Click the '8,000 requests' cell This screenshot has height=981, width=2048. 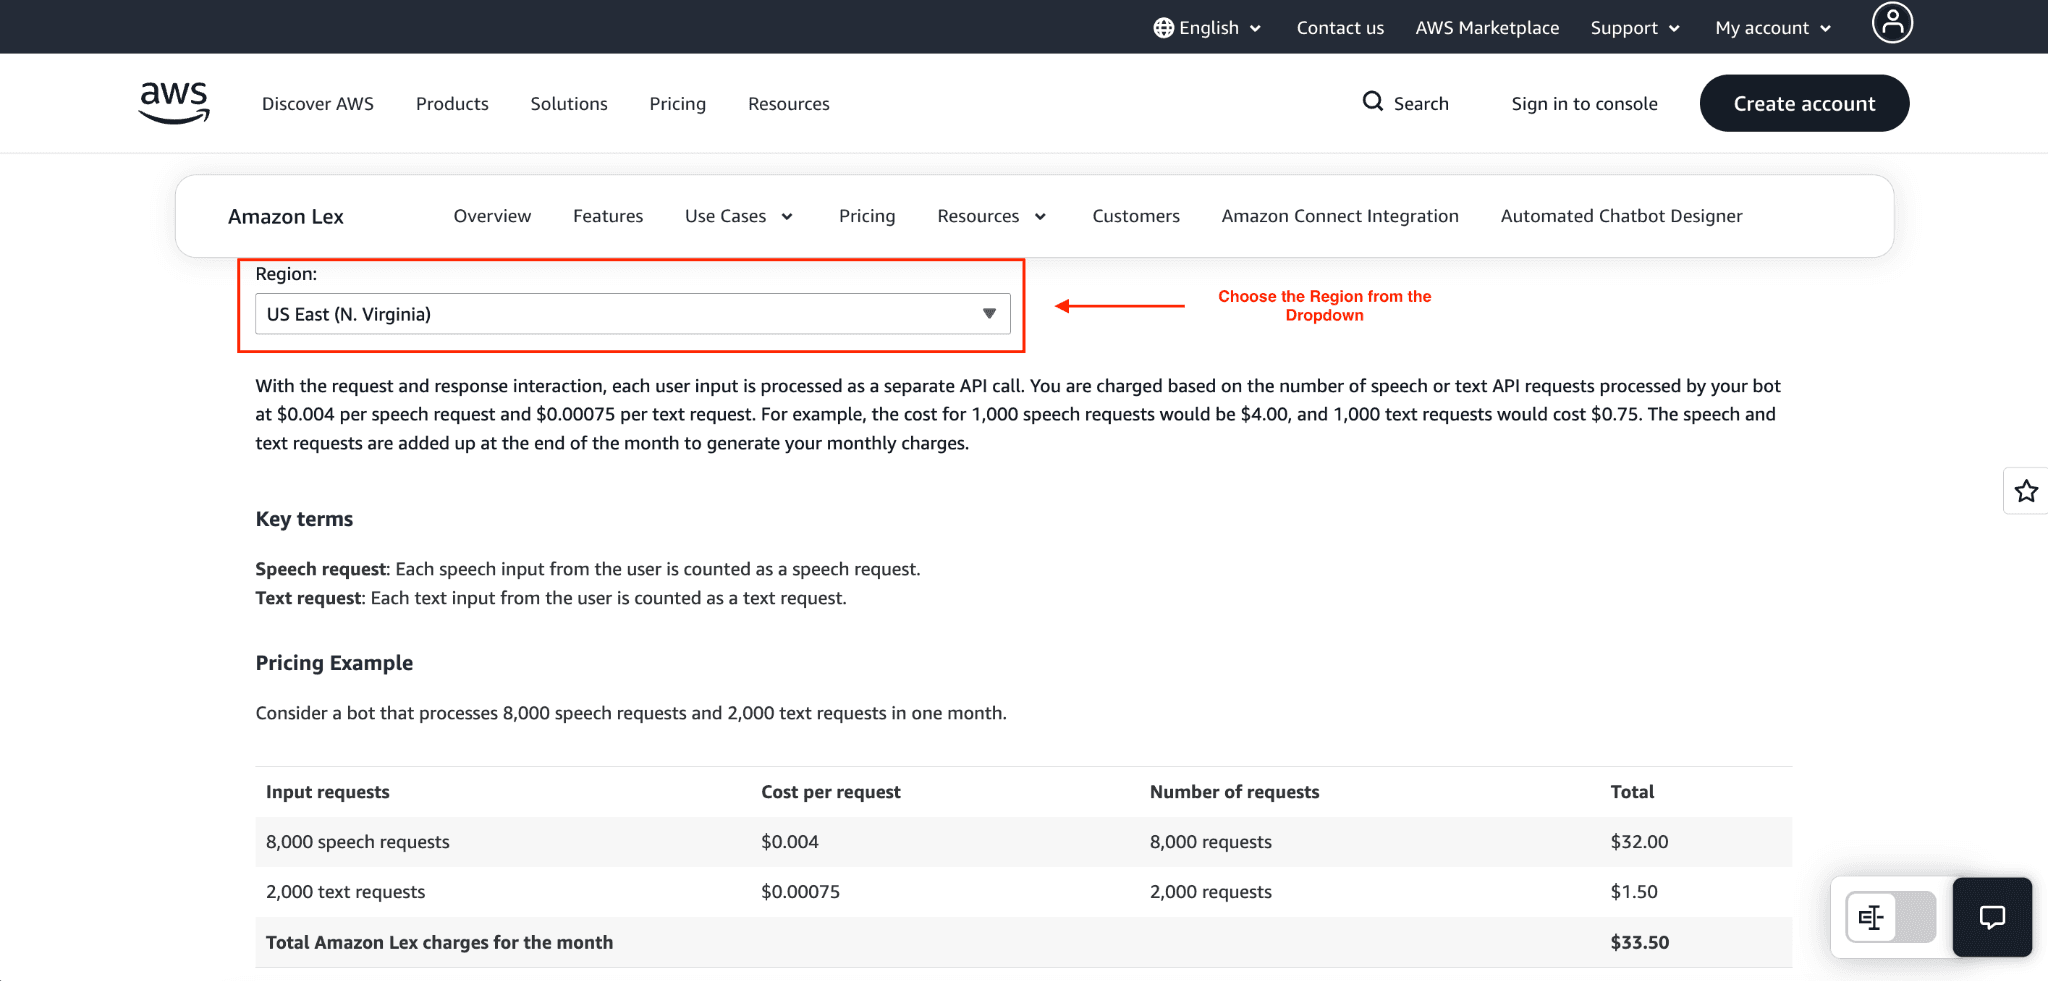coord(1210,842)
